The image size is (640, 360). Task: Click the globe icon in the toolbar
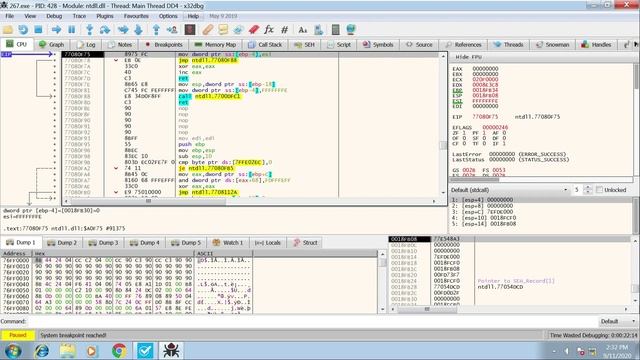(351, 29)
